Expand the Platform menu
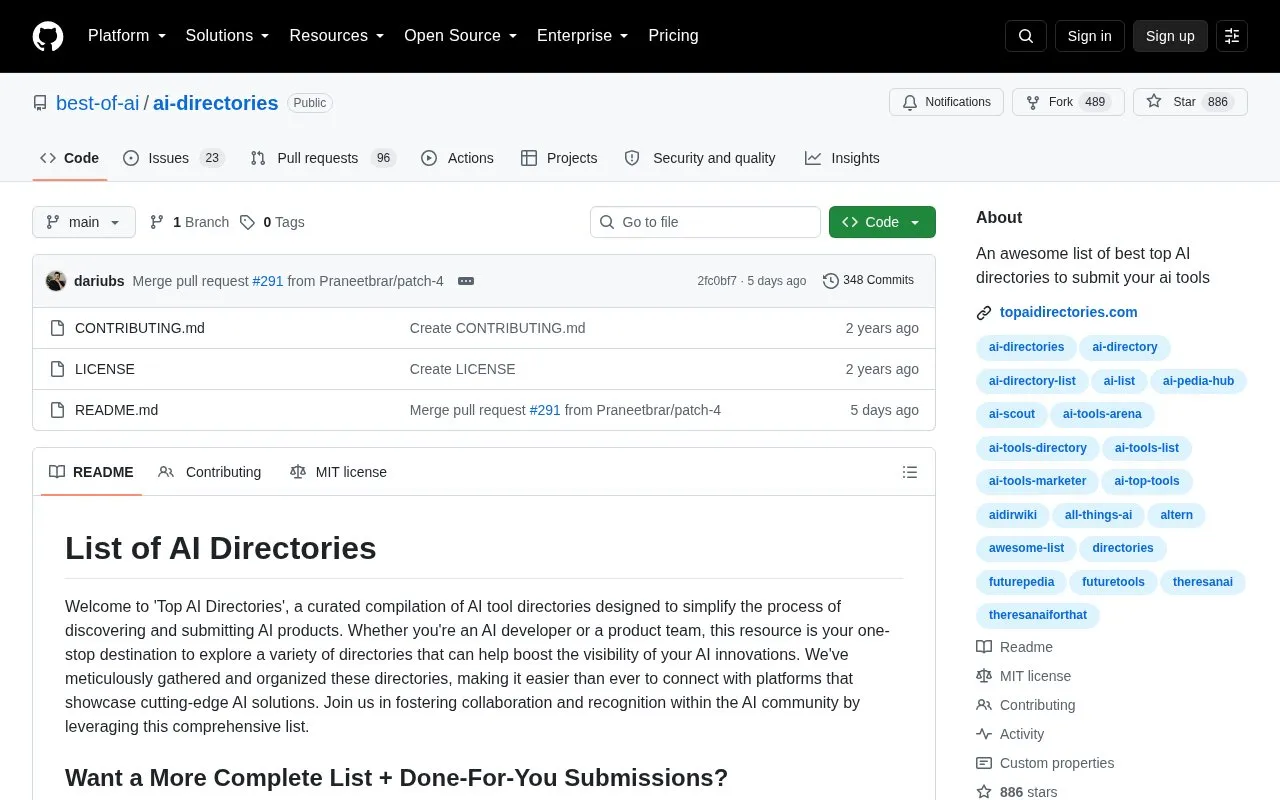 click(x=127, y=36)
